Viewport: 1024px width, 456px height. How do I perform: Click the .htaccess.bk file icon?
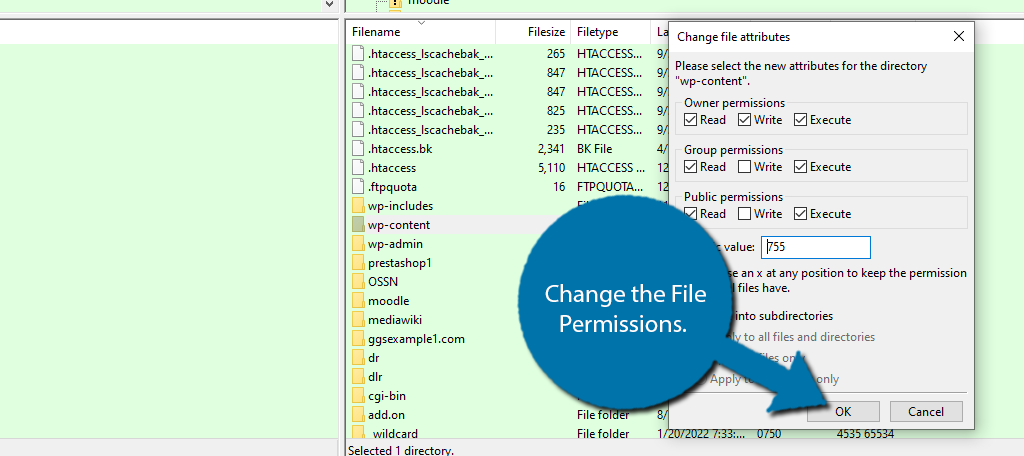point(358,149)
